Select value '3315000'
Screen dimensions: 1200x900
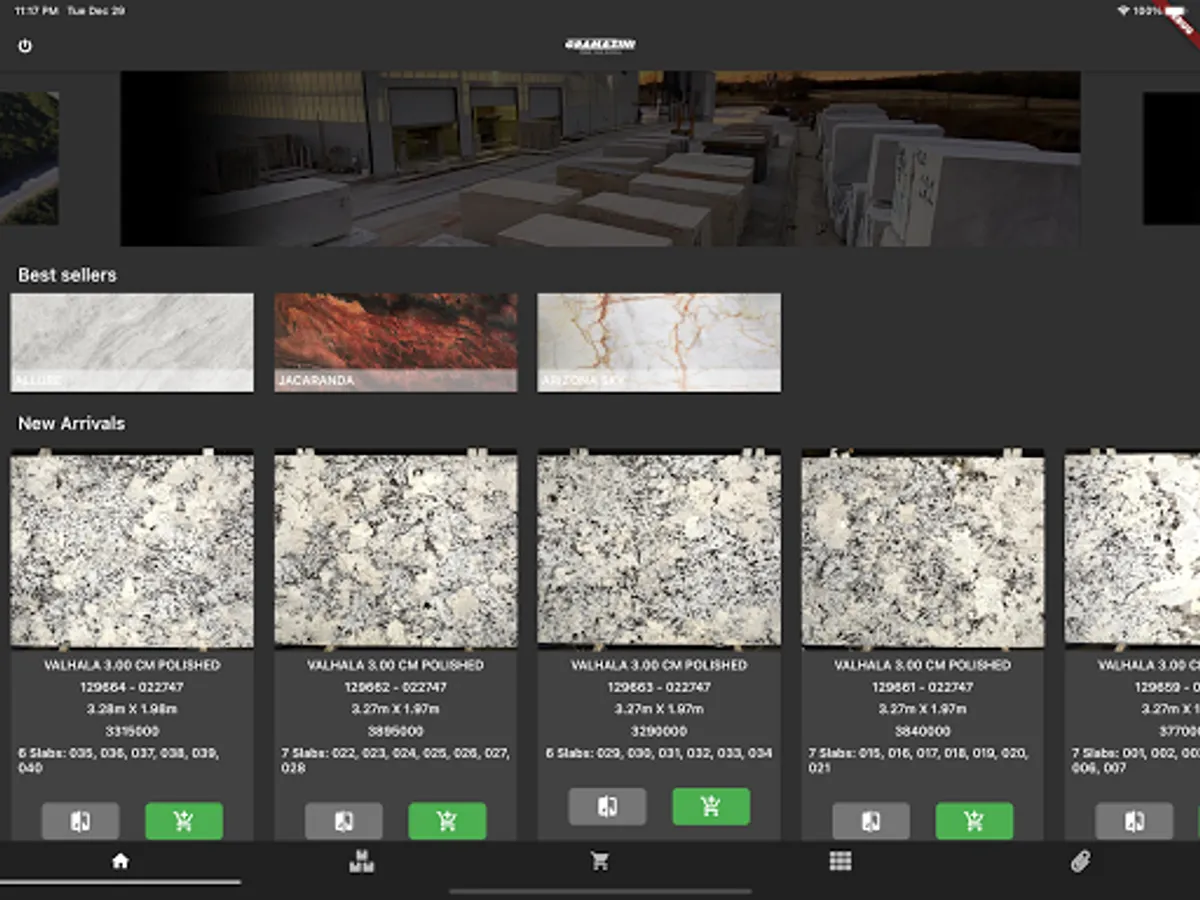(132, 731)
